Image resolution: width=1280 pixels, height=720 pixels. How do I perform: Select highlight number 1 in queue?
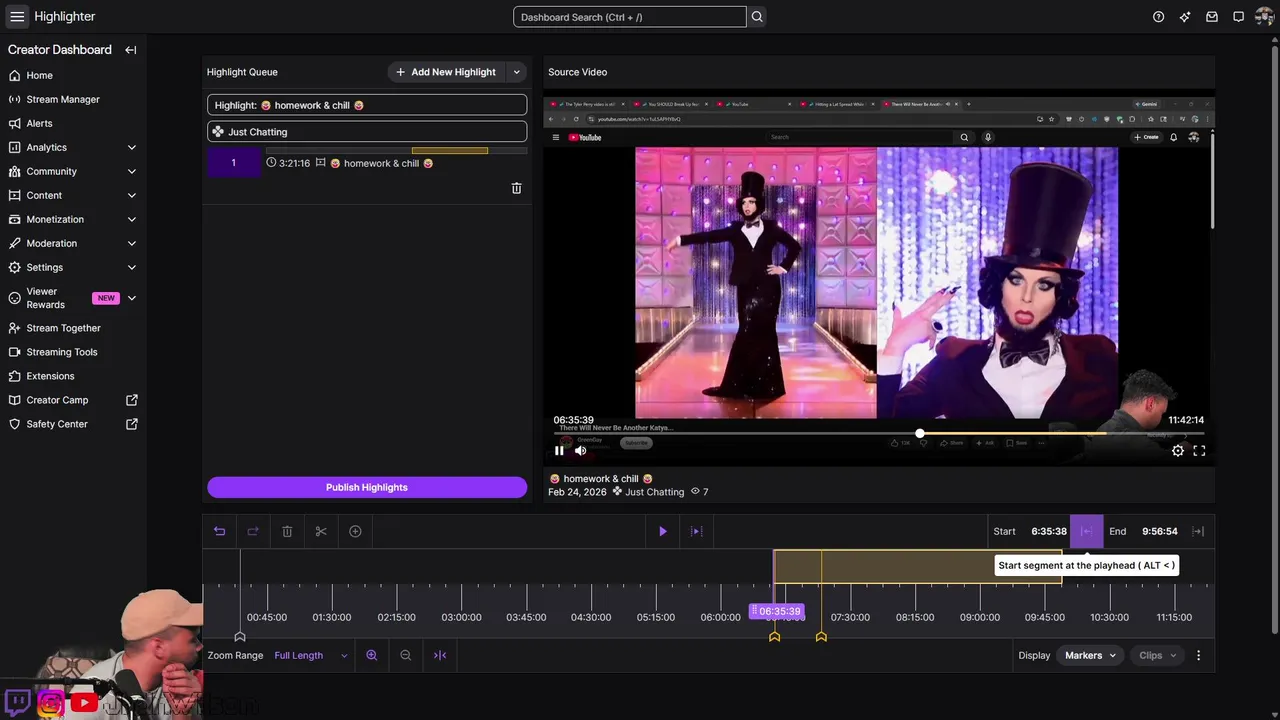tap(233, 163)
